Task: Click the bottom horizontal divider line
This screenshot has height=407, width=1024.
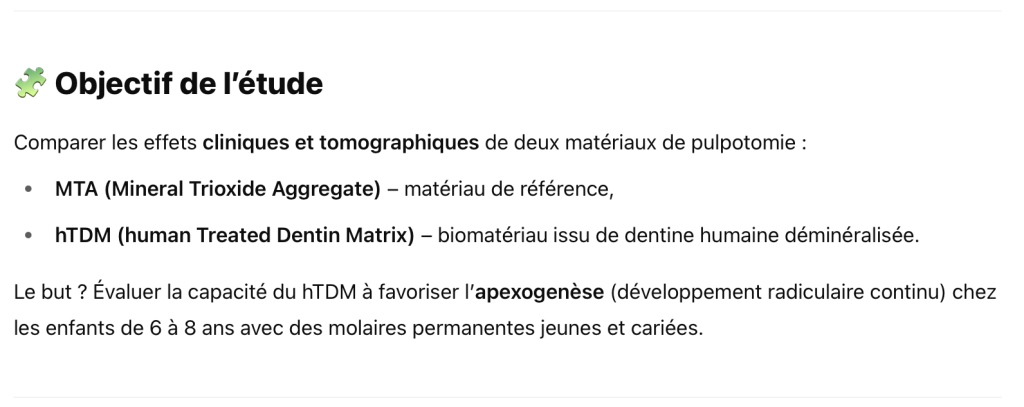Action: pos(507,397)
